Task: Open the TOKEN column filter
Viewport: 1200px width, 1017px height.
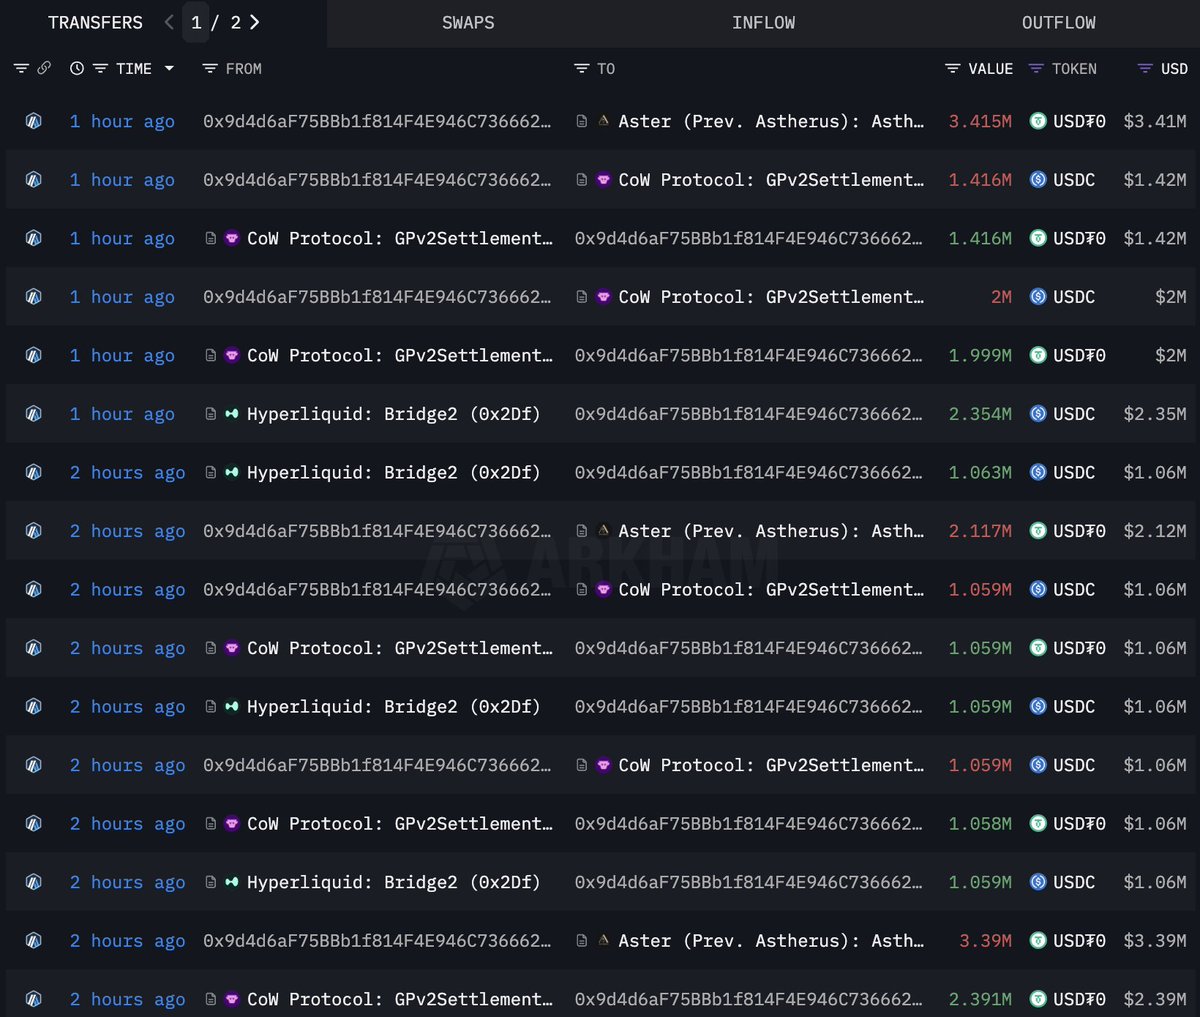Action: click(1036, 68)
